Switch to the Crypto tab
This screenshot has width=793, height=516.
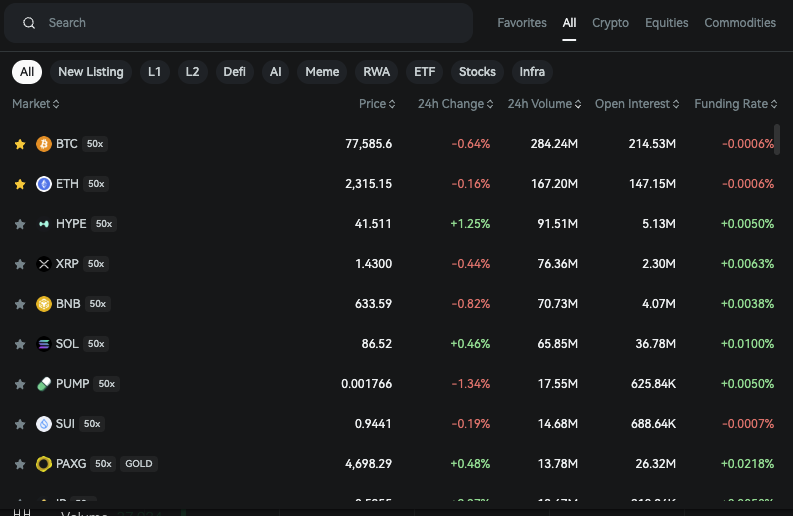pyautogui.click(x=610, y=23)
